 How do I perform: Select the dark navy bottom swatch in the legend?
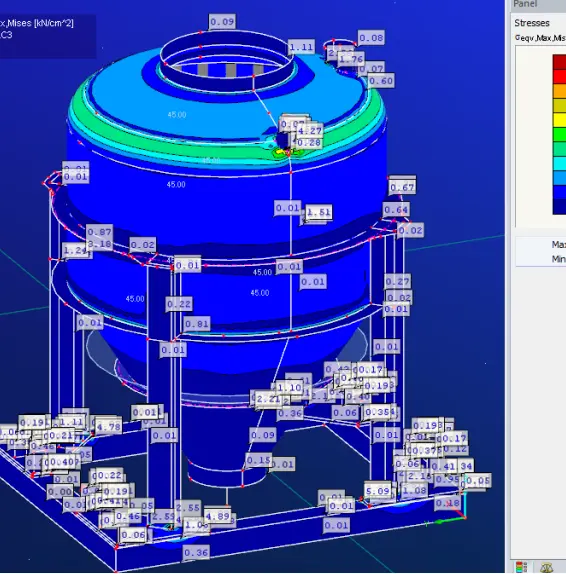click(x=559, y=207)
